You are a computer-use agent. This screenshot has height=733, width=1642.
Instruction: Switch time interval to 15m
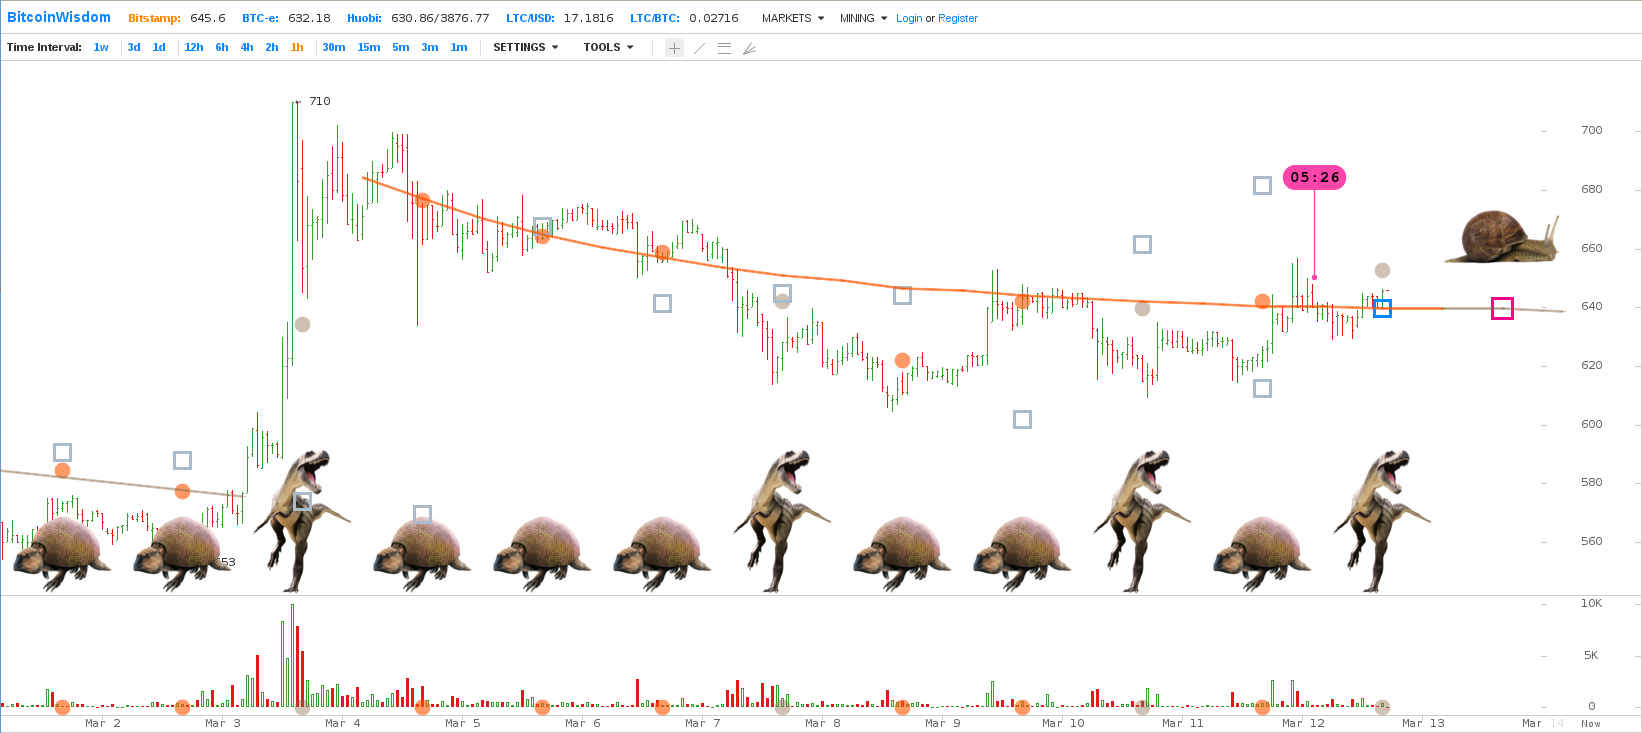(369, 47)
